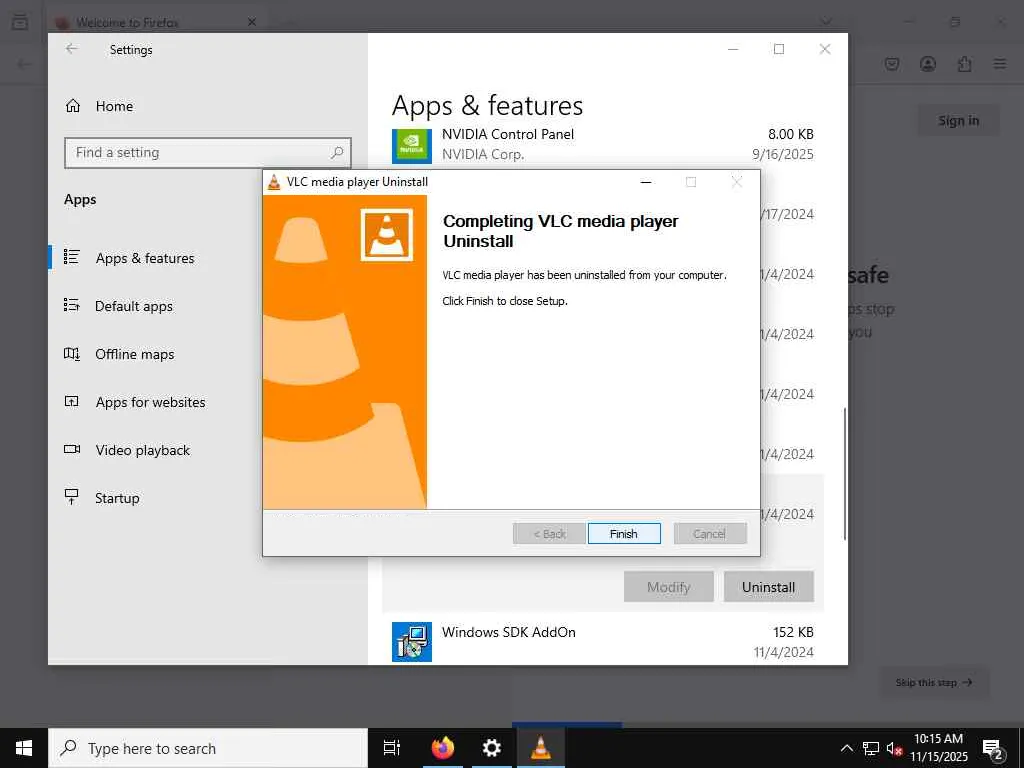The height and width of the screenshot is (768, 1024).
Task: Open Apps for websites settings
Action: [150, 402]
